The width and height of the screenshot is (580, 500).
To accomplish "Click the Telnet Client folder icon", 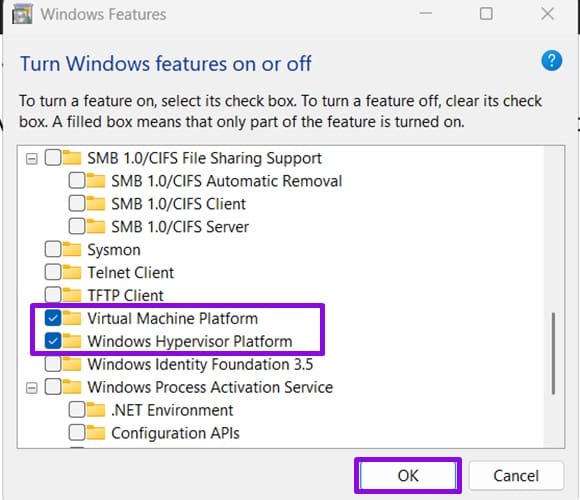I will [x=72, y=272].
